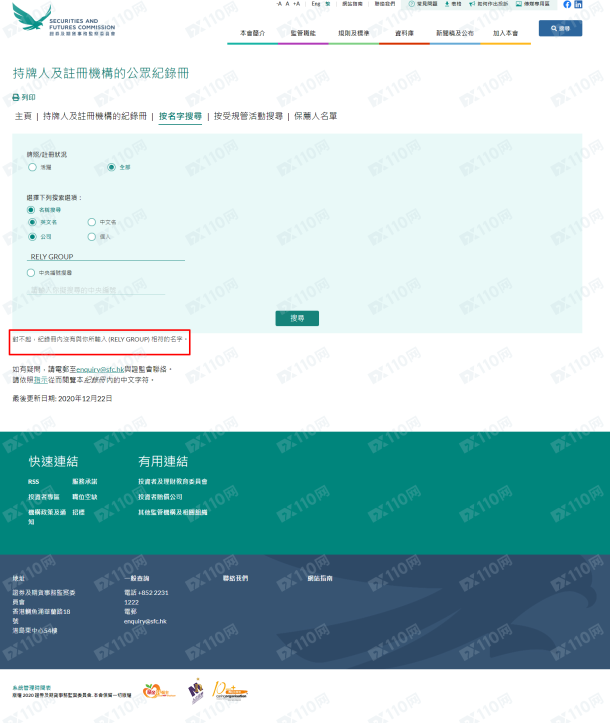The height and width of the screenshot is (723, 610).
Task: Open the download forms item in top bar
Action: [453, 4]
